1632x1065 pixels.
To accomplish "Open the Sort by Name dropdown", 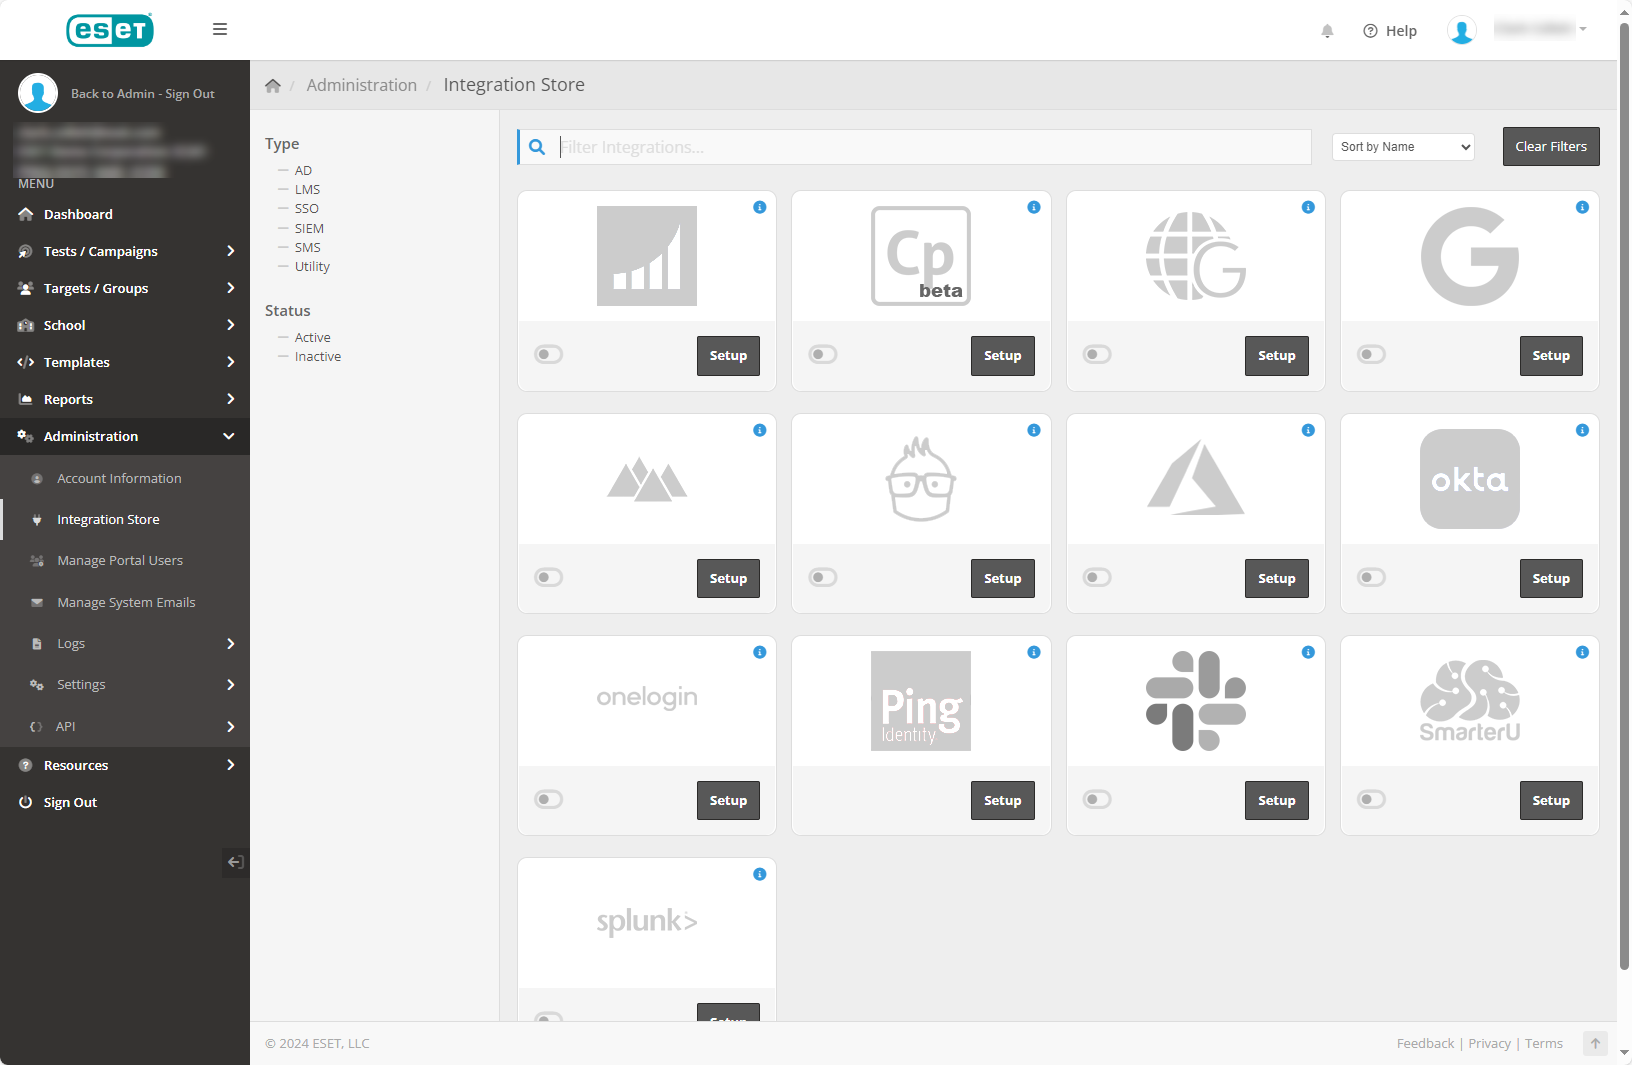I will pyautogui.click(x=1403, y=147).
